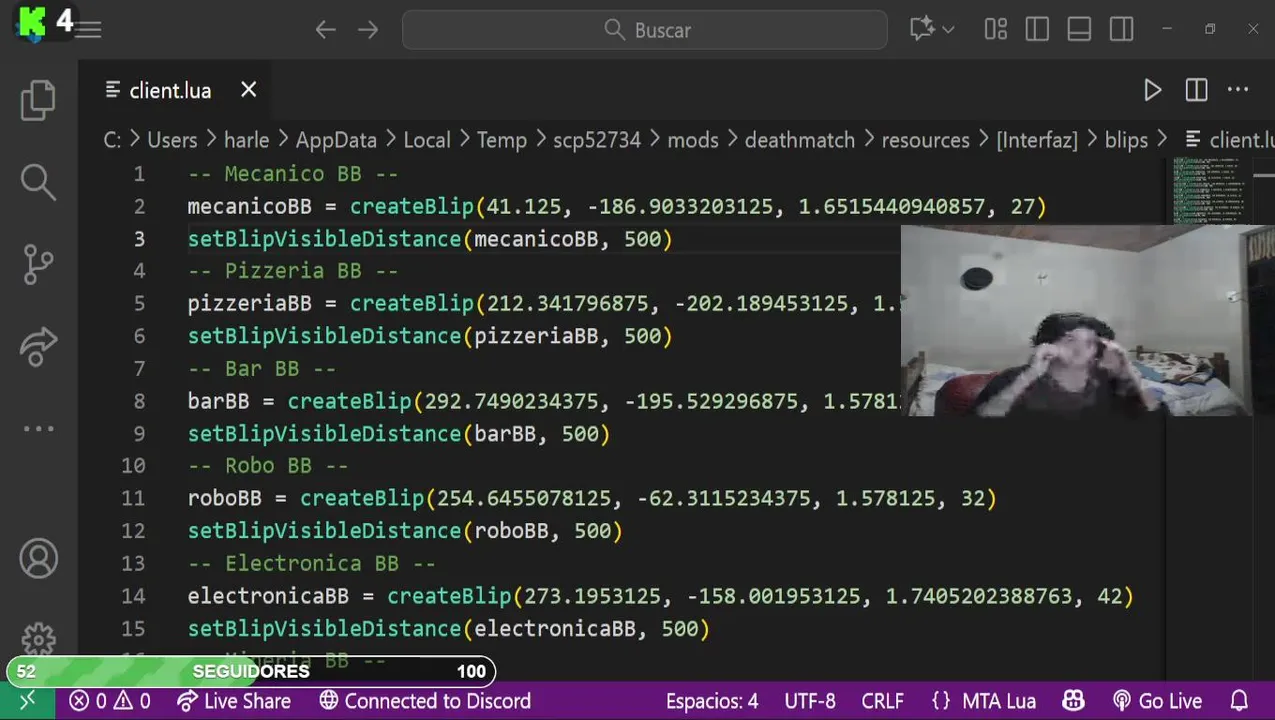Click the '-- Robo BB --' comment

(268, 466)
